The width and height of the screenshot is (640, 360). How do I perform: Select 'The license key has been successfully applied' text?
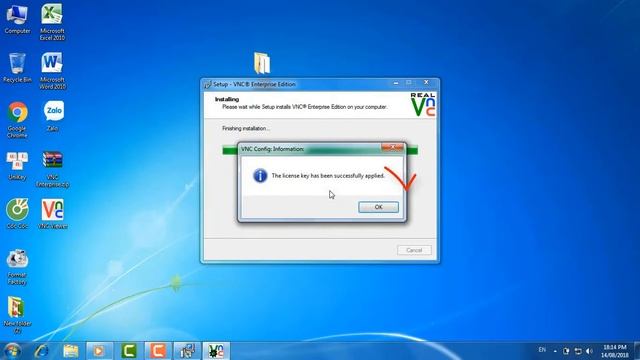328,176
